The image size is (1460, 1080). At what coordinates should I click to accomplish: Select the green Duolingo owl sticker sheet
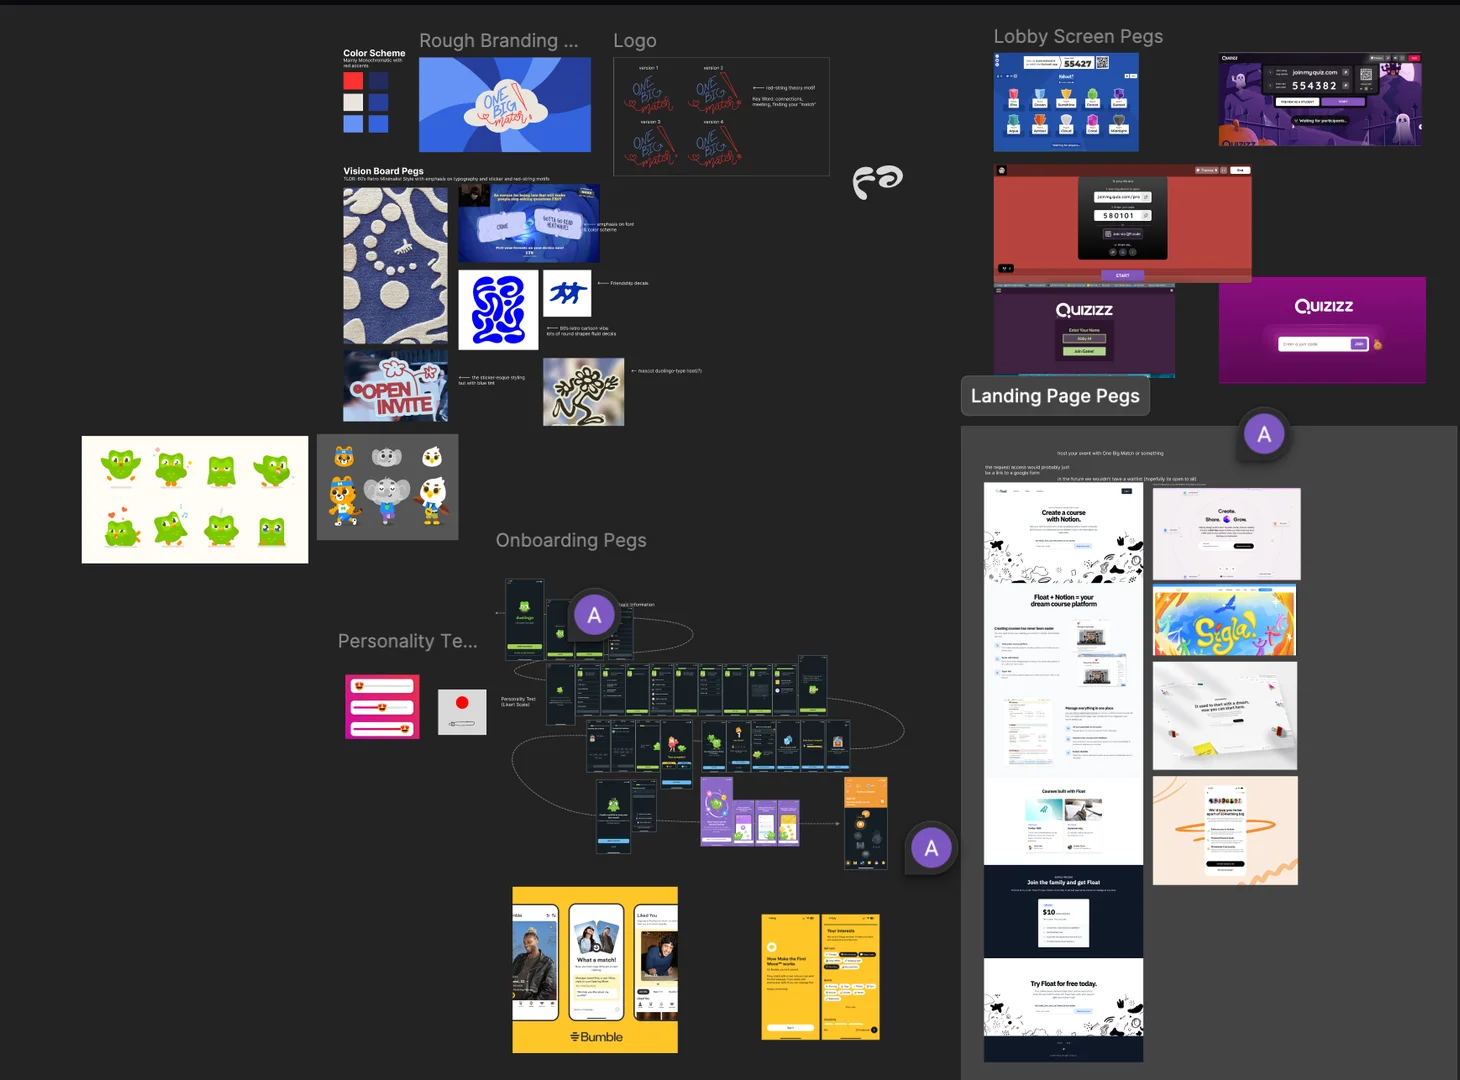coord(195,499)
